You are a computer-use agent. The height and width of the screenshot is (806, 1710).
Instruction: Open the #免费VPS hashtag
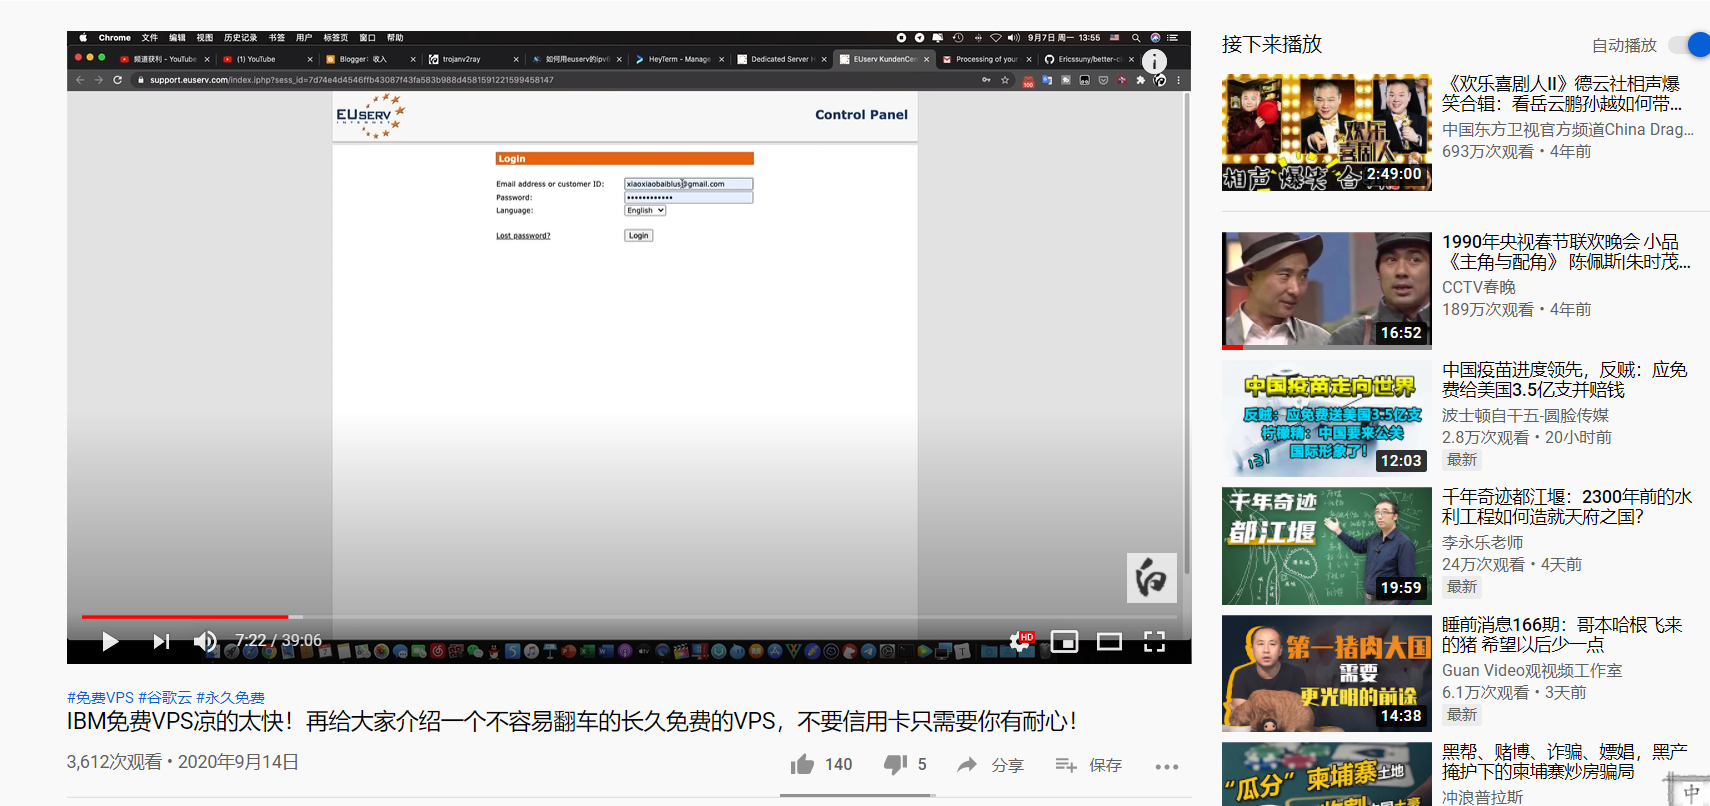point(100,698)
